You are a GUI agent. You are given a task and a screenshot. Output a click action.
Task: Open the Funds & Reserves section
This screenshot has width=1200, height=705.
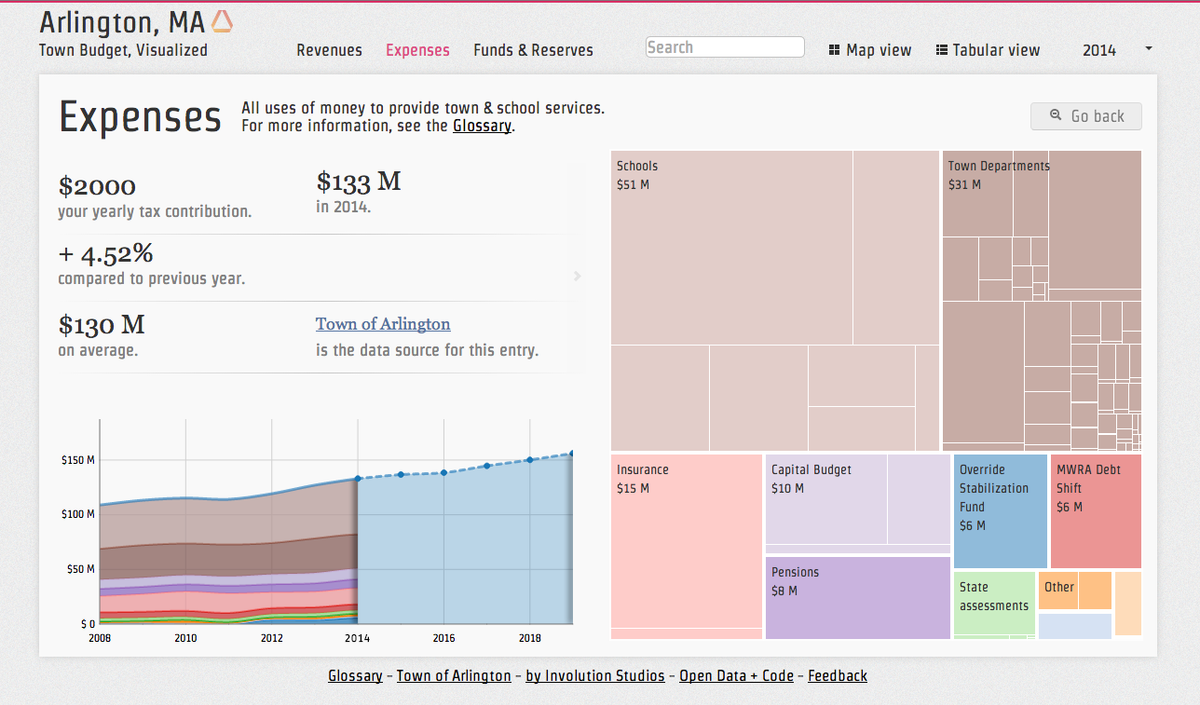[533, 49]
